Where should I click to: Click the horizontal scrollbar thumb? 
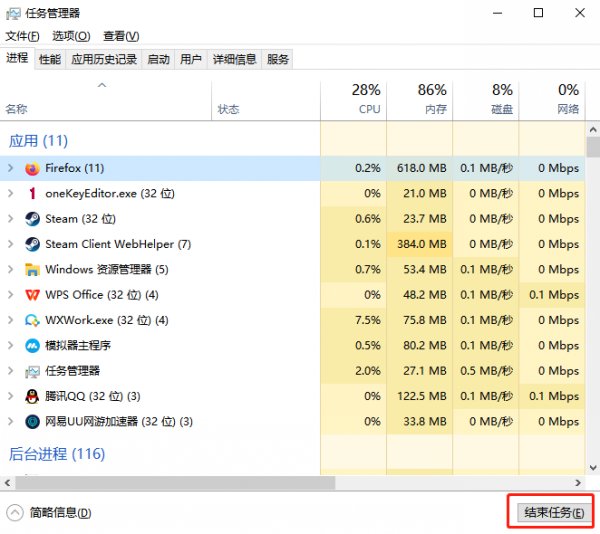click(x=175, y=483)
